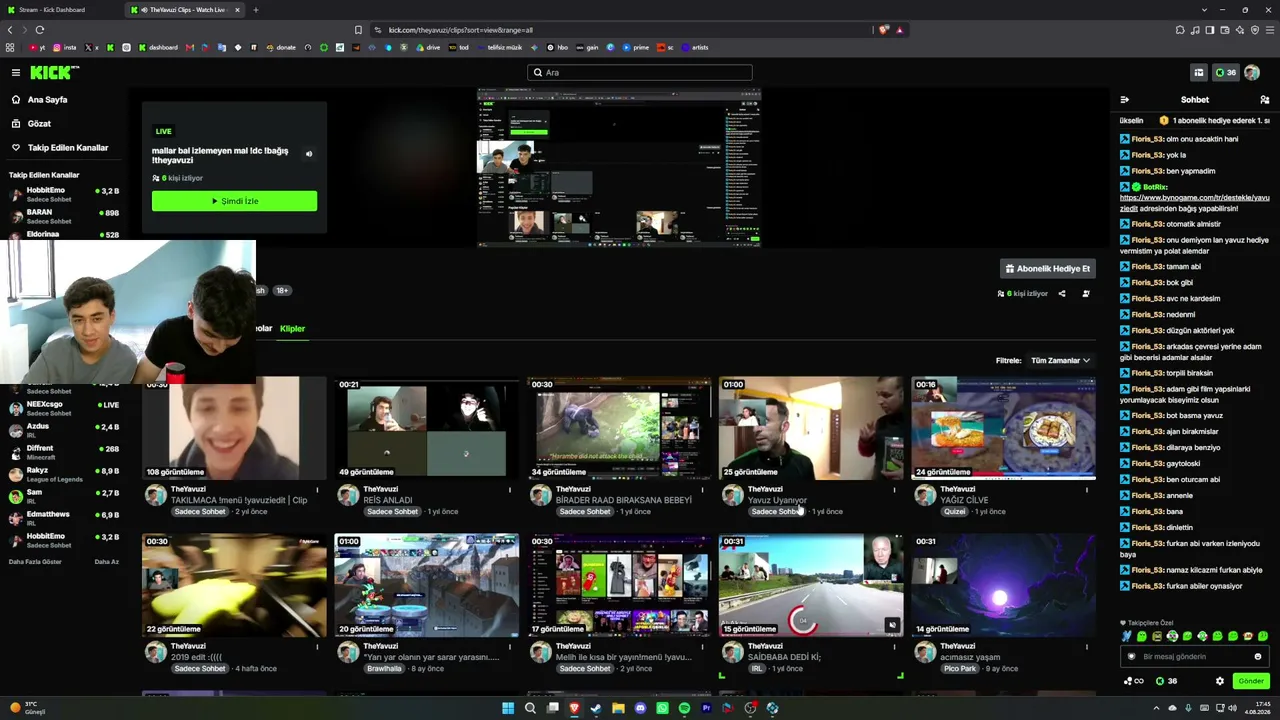Open NEEXcsgo followed channel
Viewport: 1280px width, 720px height.
click(64, 408)
